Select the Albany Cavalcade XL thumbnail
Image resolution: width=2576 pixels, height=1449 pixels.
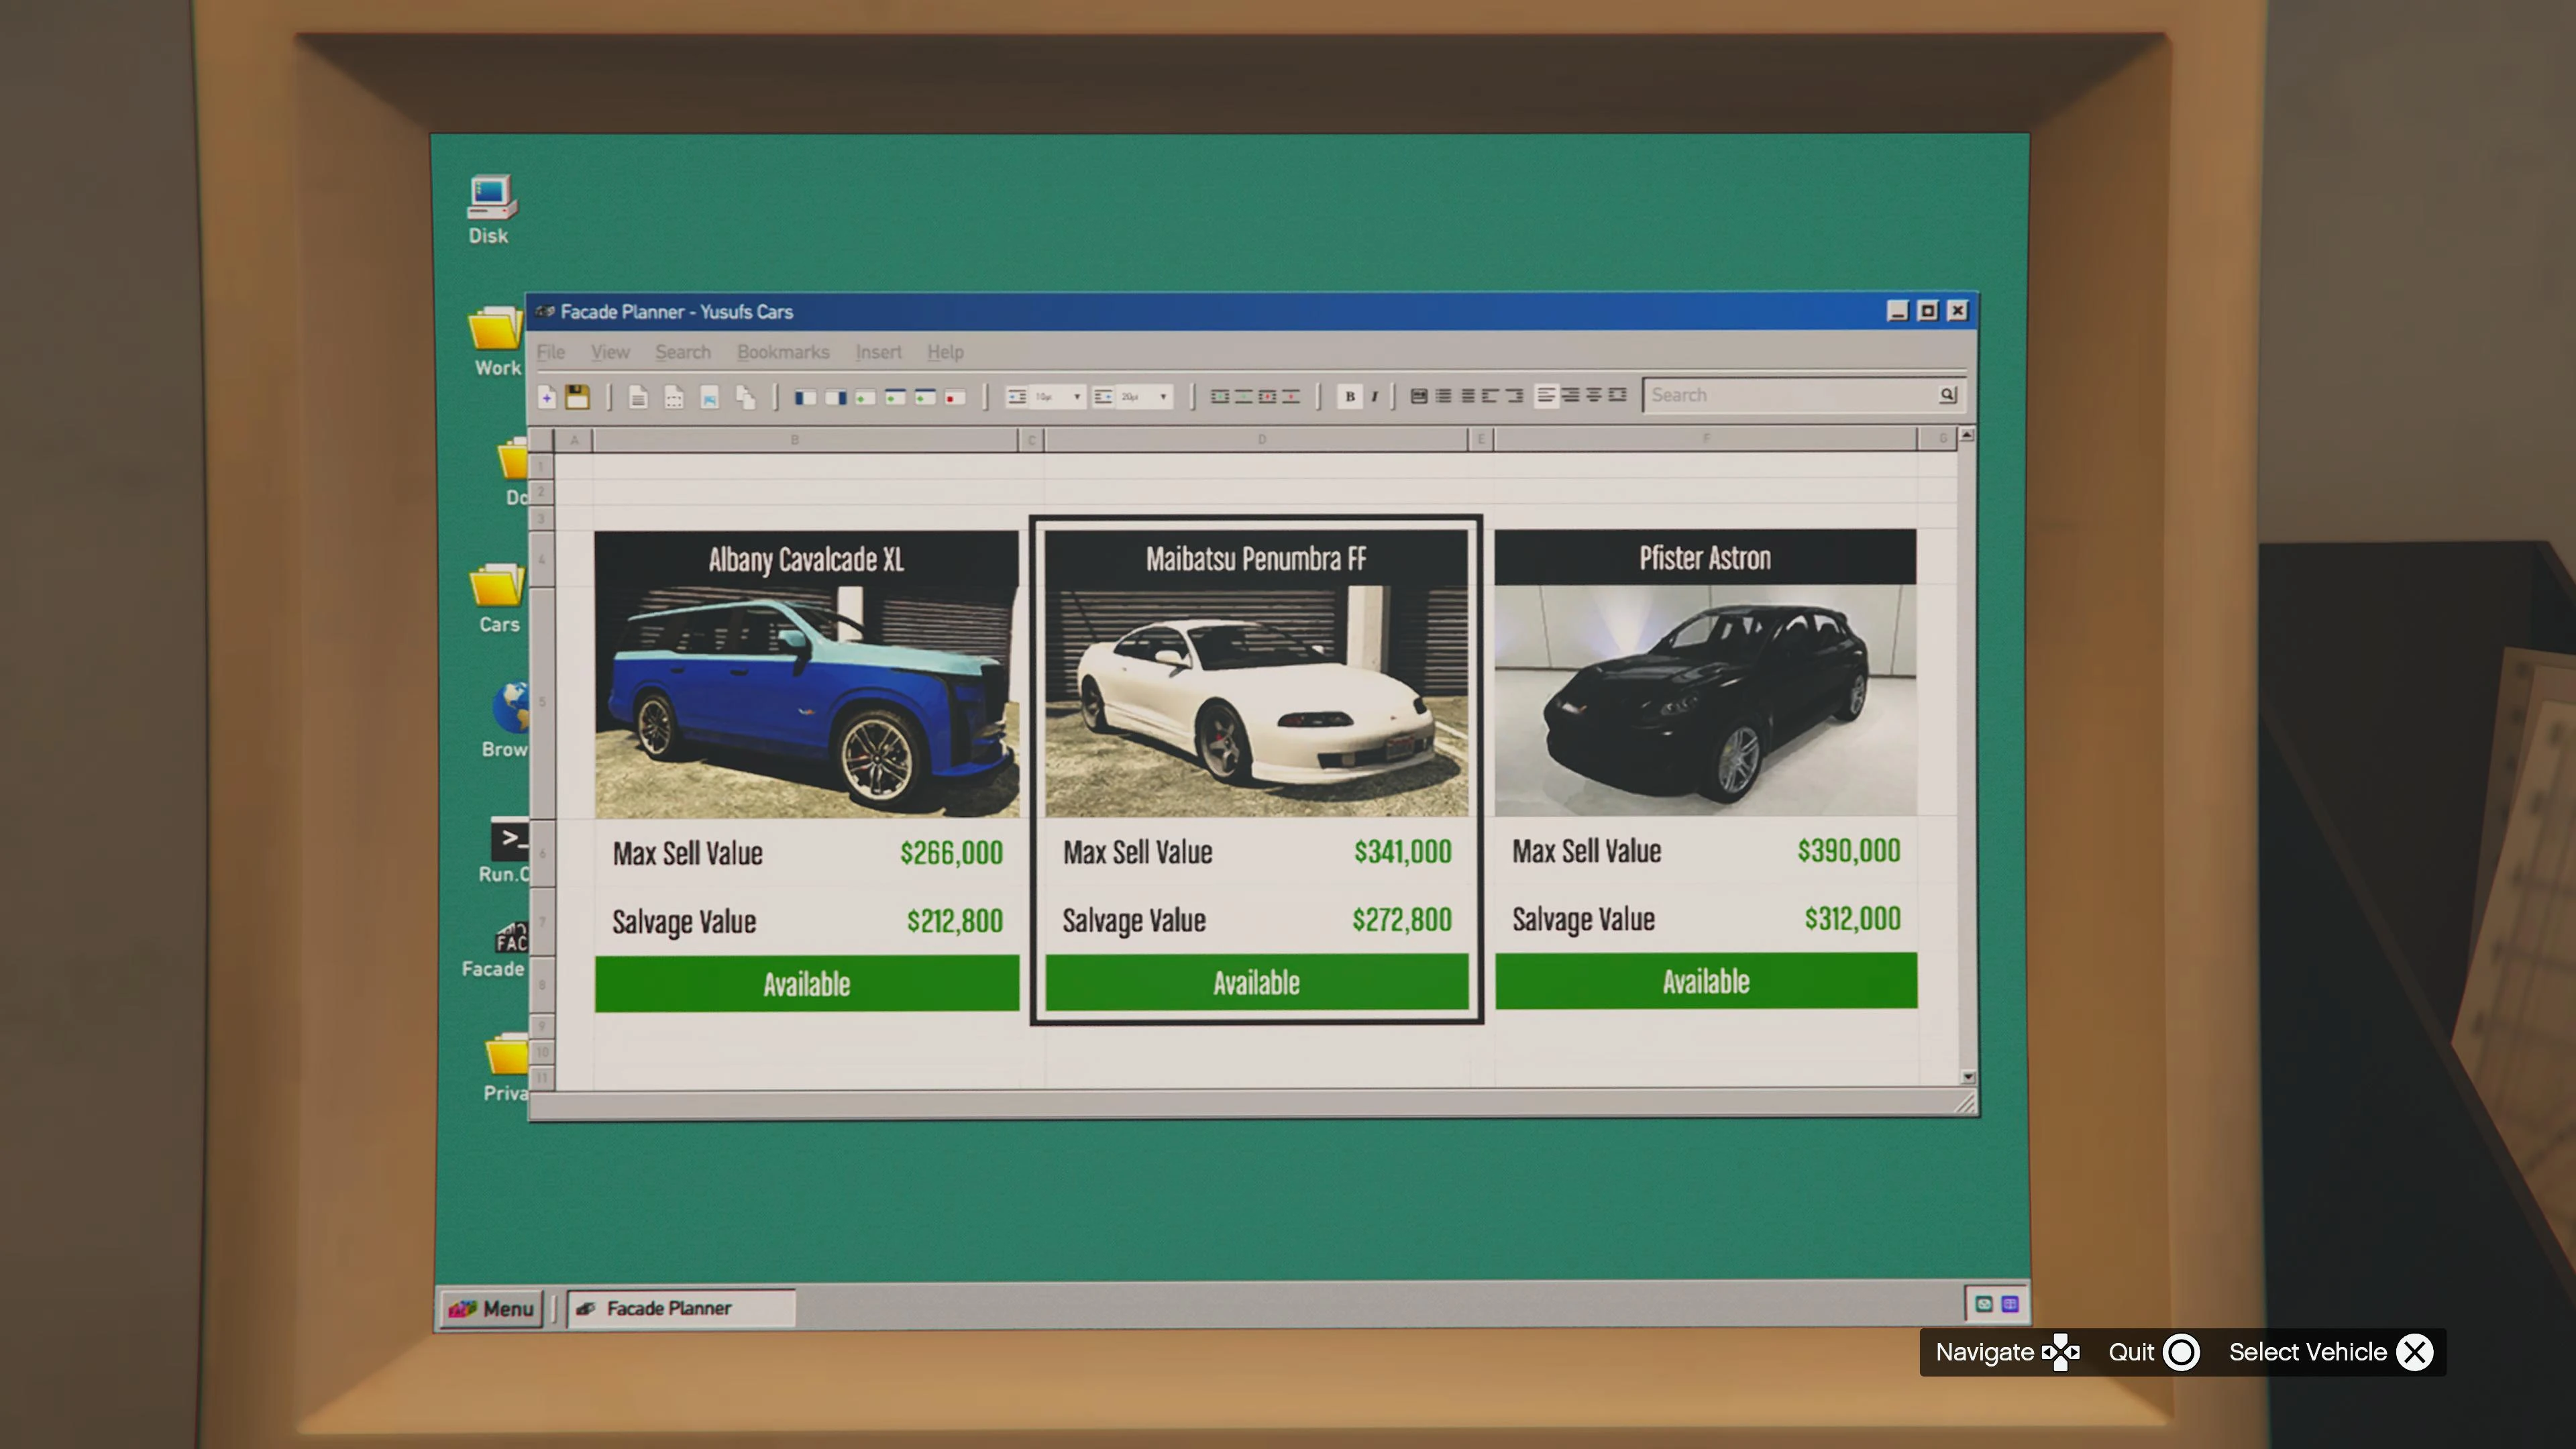point(806,700)
